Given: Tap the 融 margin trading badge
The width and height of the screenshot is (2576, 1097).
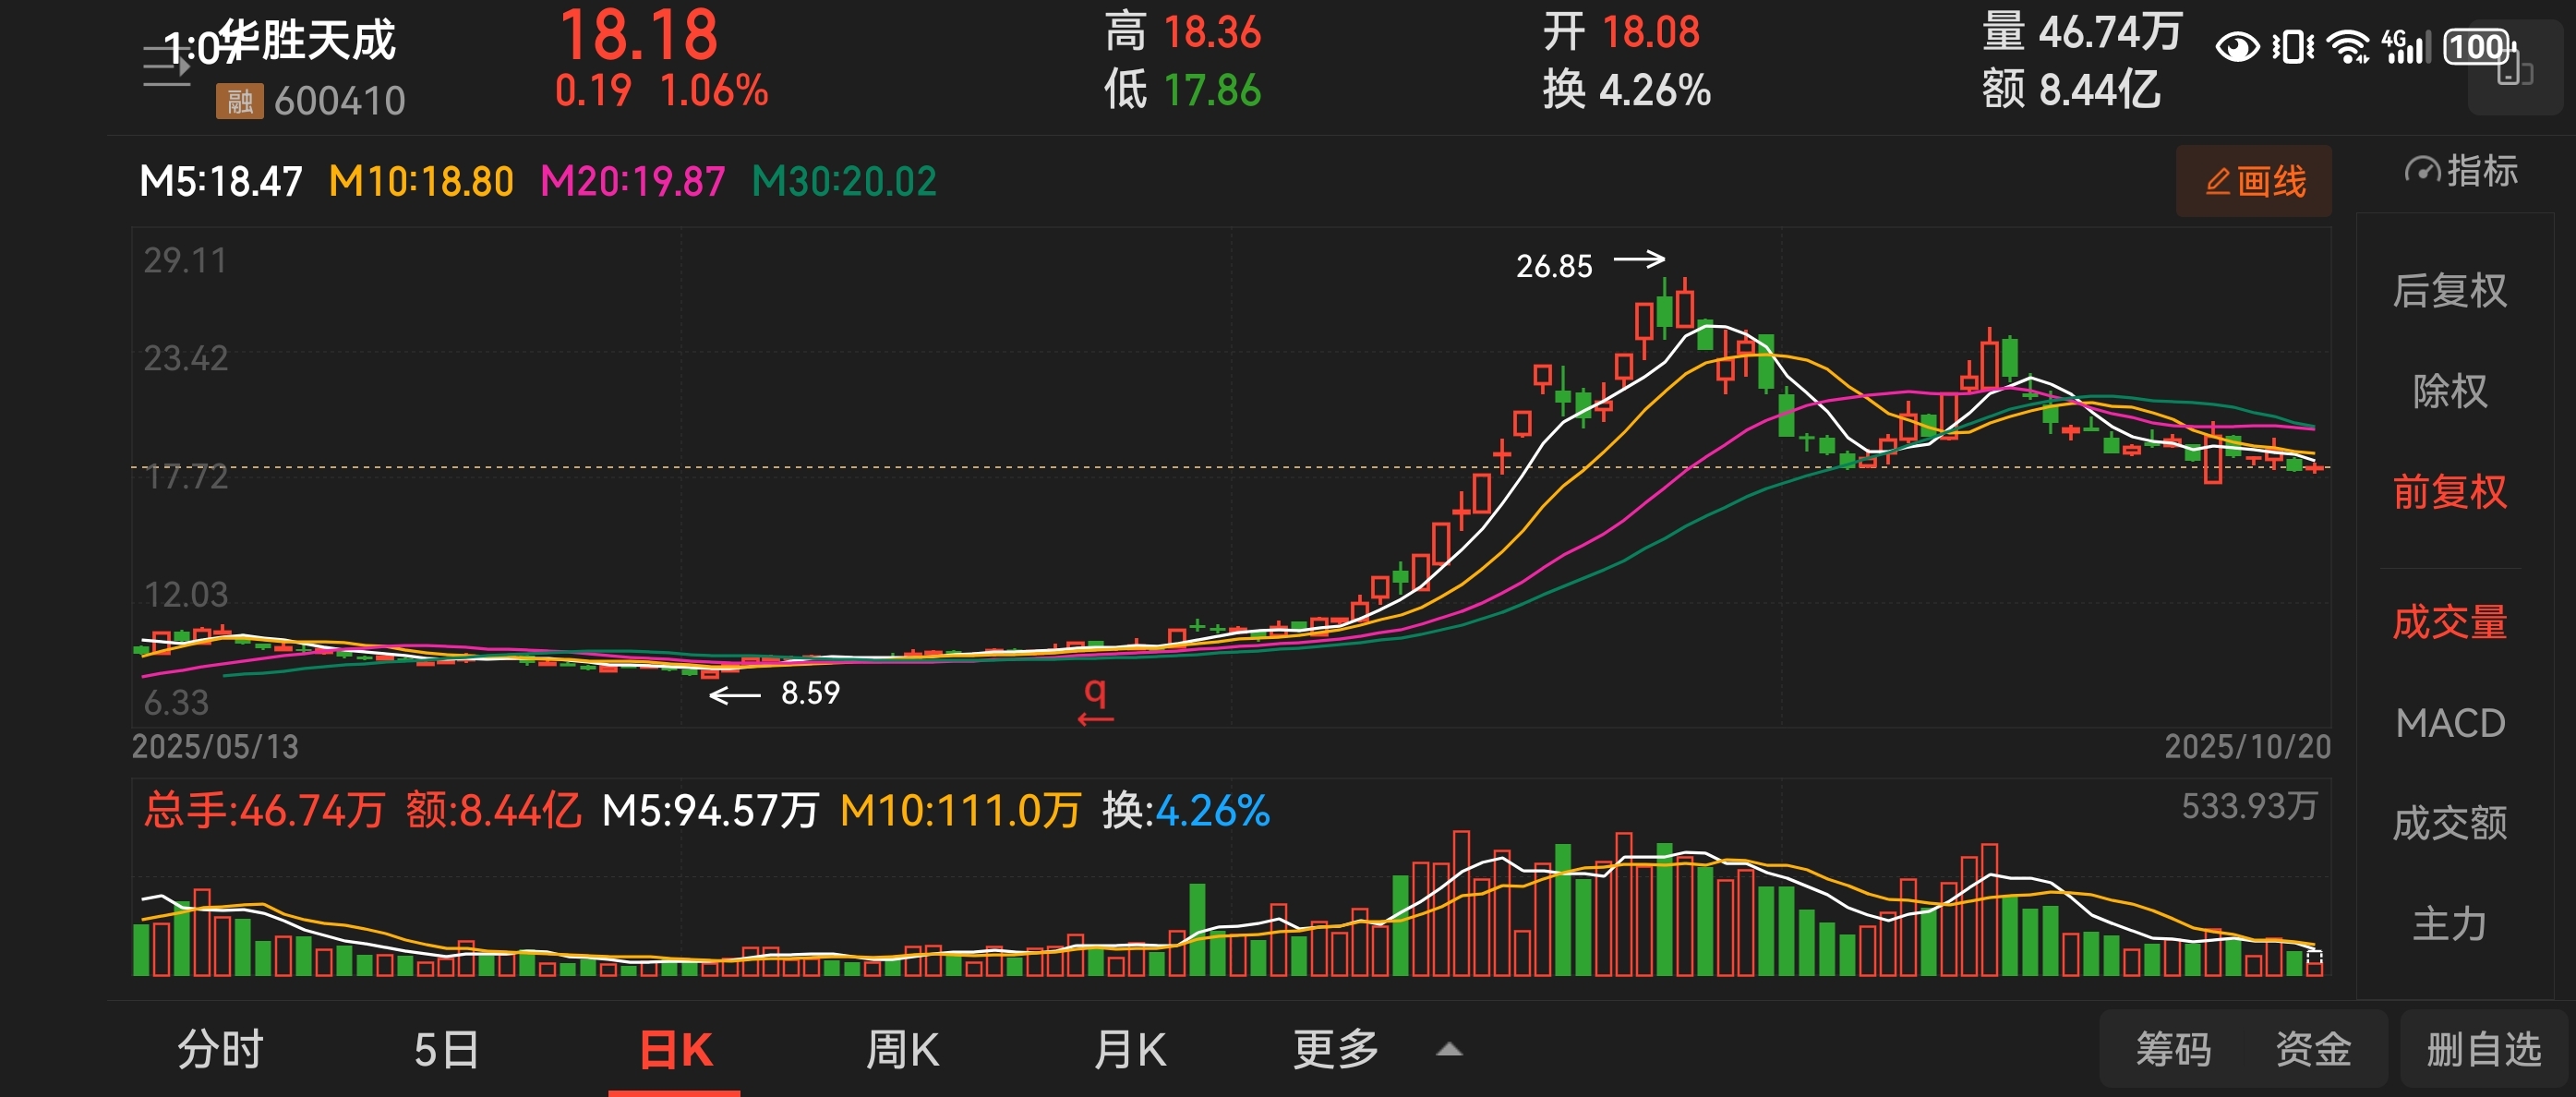Looking at the screenshot, I should pos(239,101).
